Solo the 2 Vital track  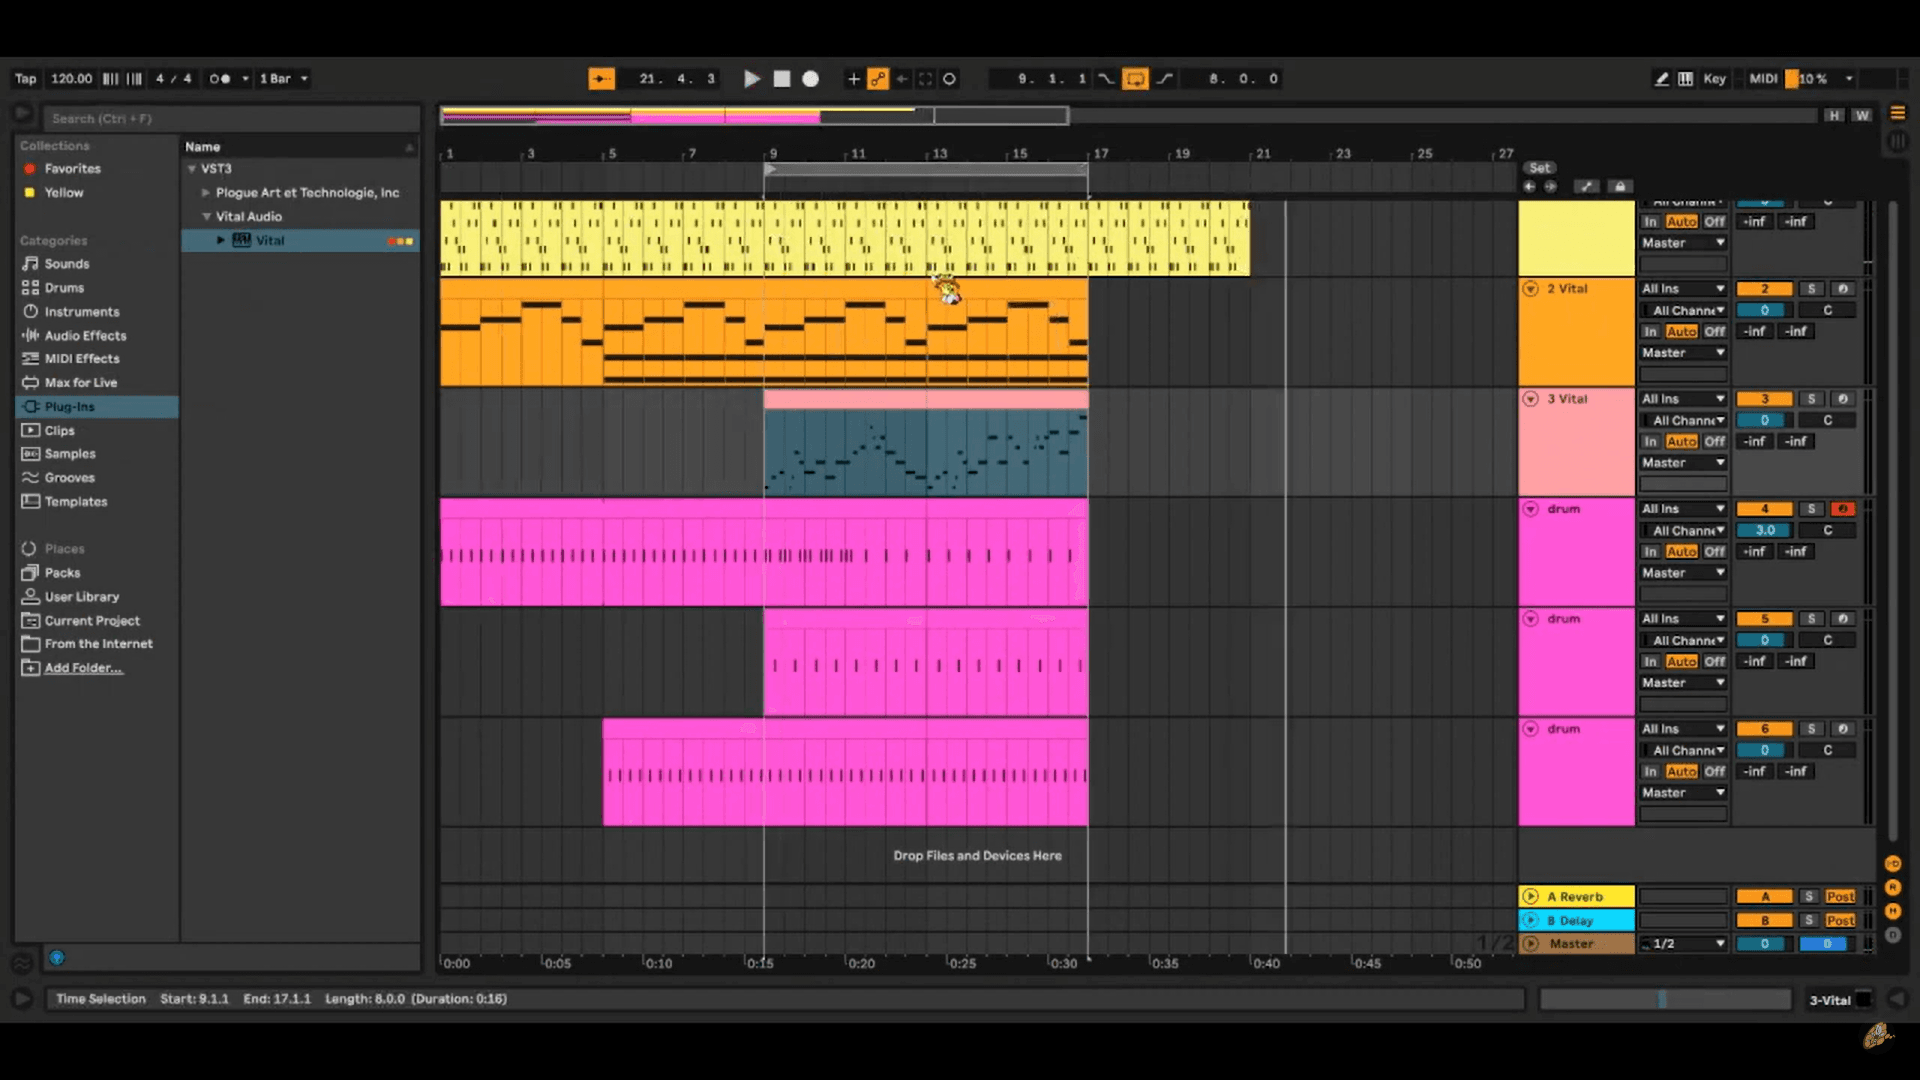[1813, 287]
